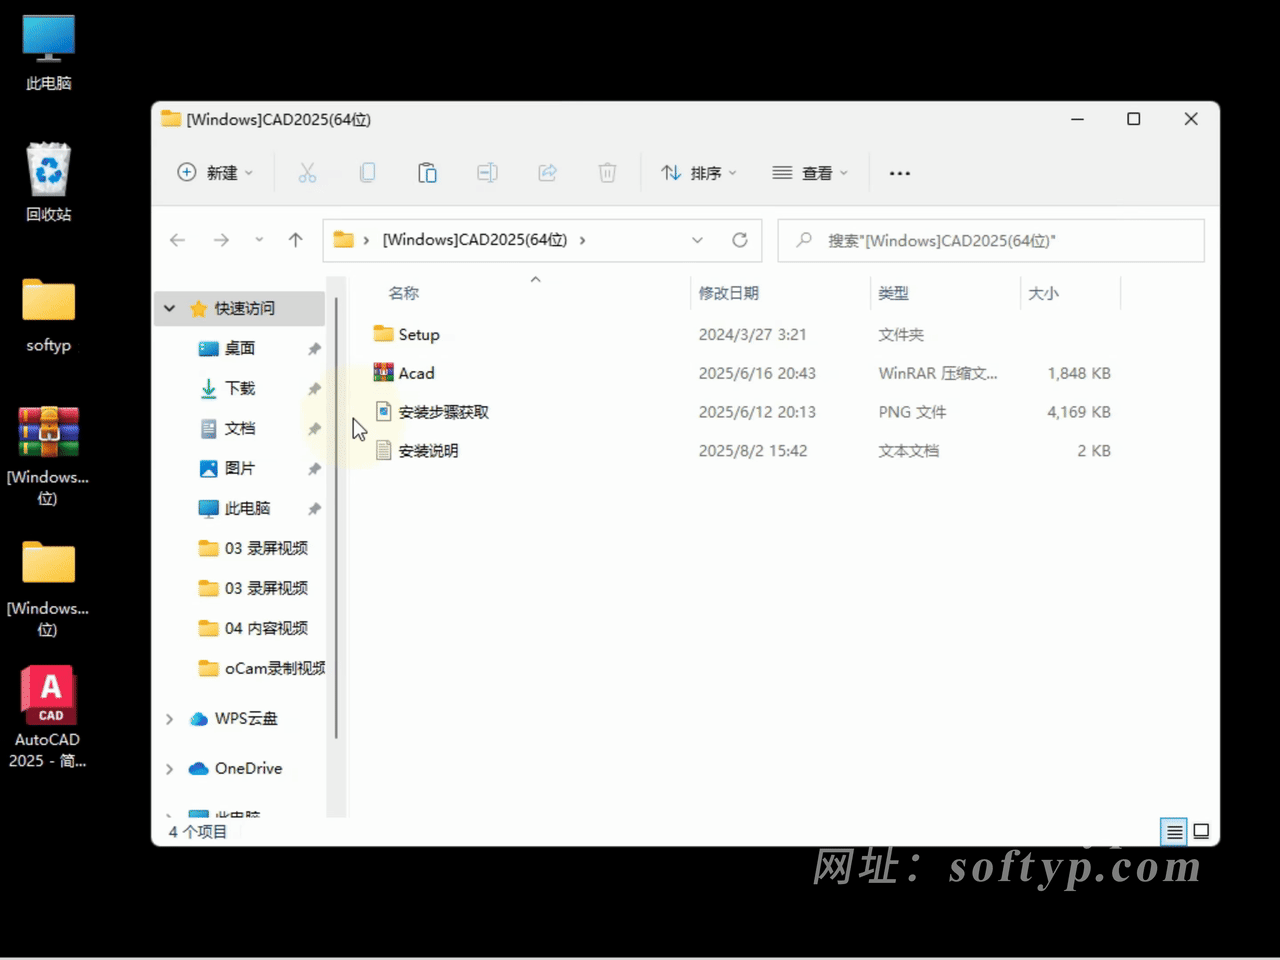The image size is (1280, 960).
Task: Open the 查看 view dropdown
Action: [x=811, y=172]
